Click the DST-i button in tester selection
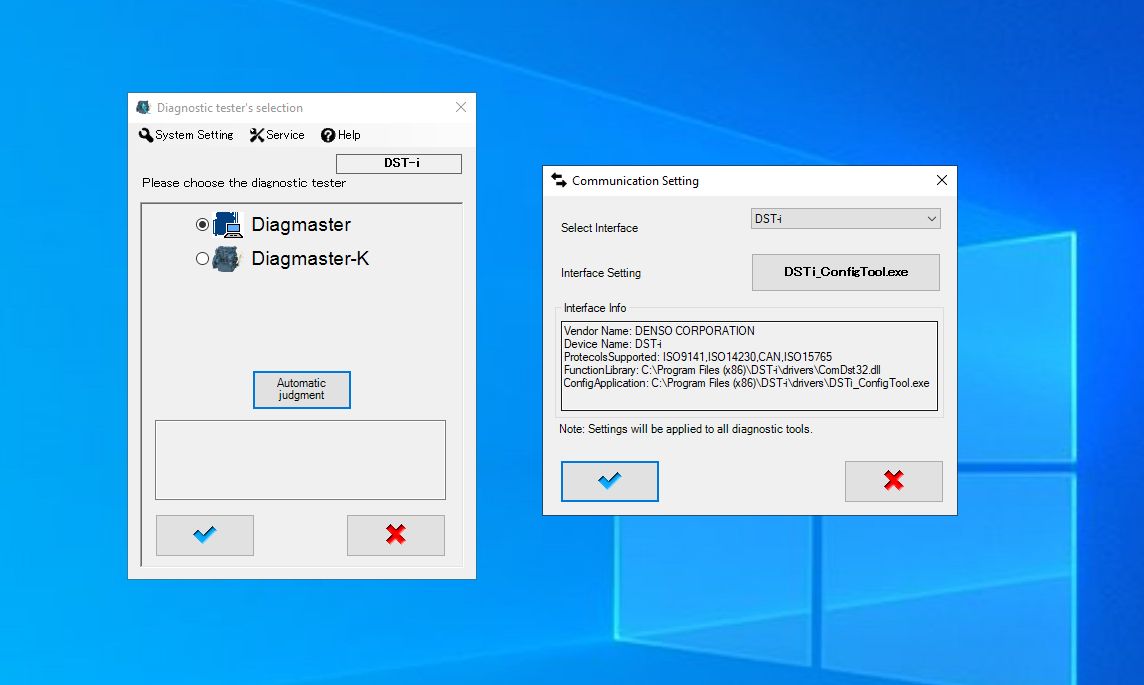Screen dimensions: 1144x685 pos(399,163)
